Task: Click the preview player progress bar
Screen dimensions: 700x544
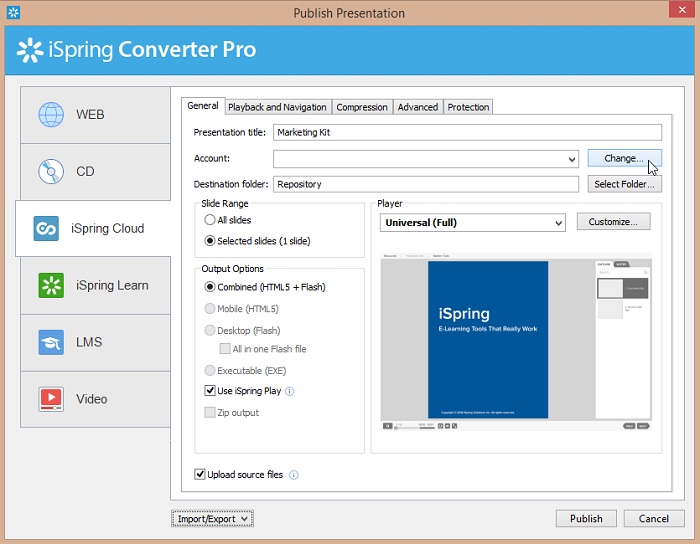Action: point(415,428)
